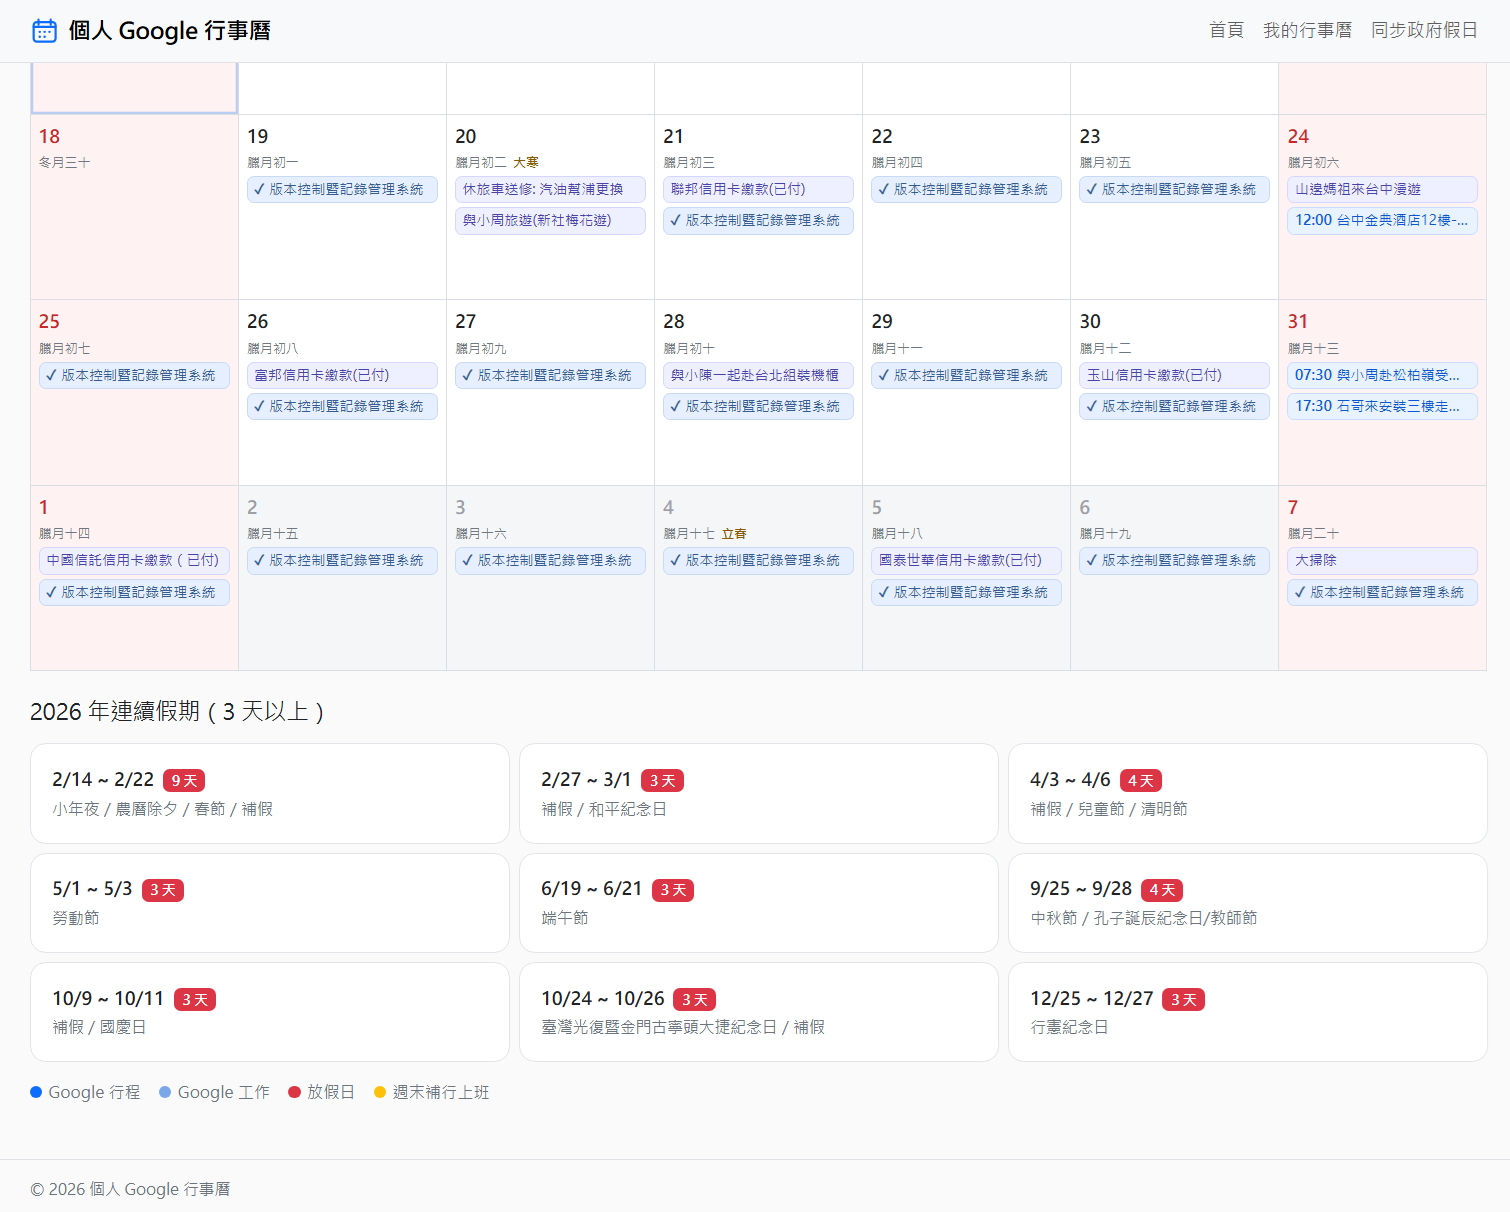
Task: Select the 2/14 ~ 2/22 holiday card
Action: point(270,793)
